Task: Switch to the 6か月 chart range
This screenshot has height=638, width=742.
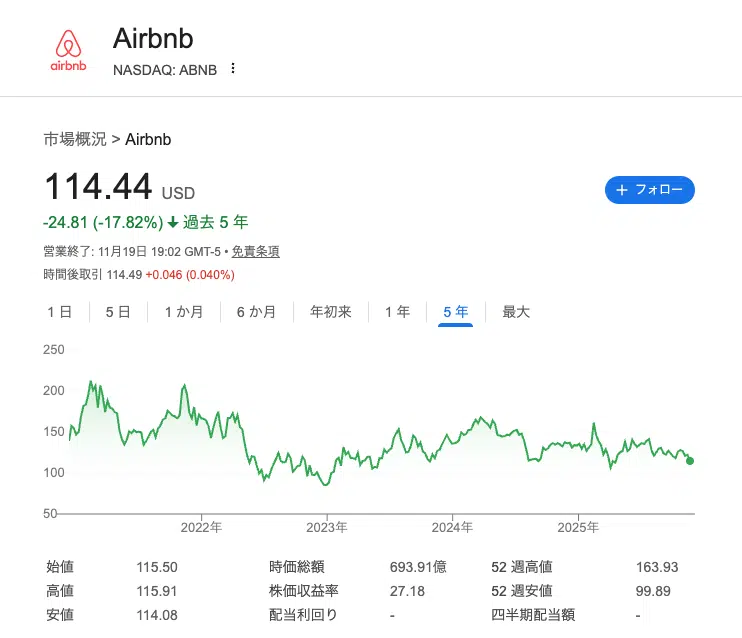Action: tap(256, 312)
